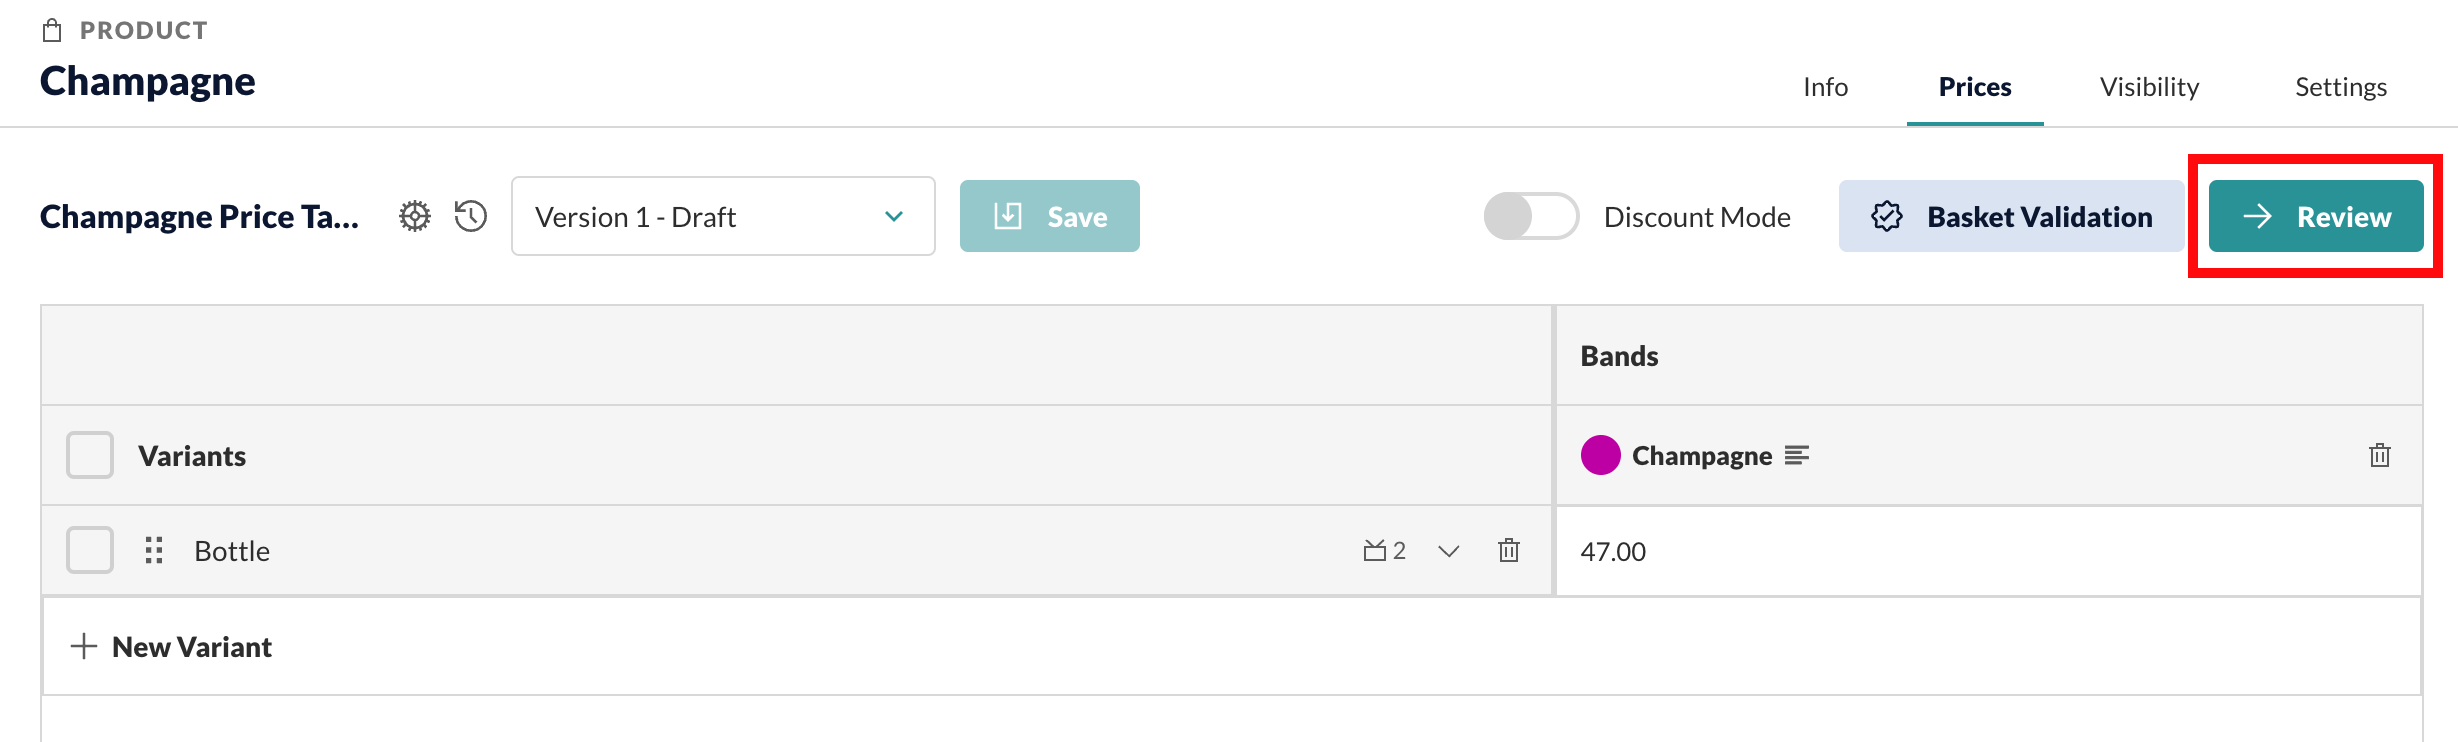Switch to the Info tab

point(1825,87)
